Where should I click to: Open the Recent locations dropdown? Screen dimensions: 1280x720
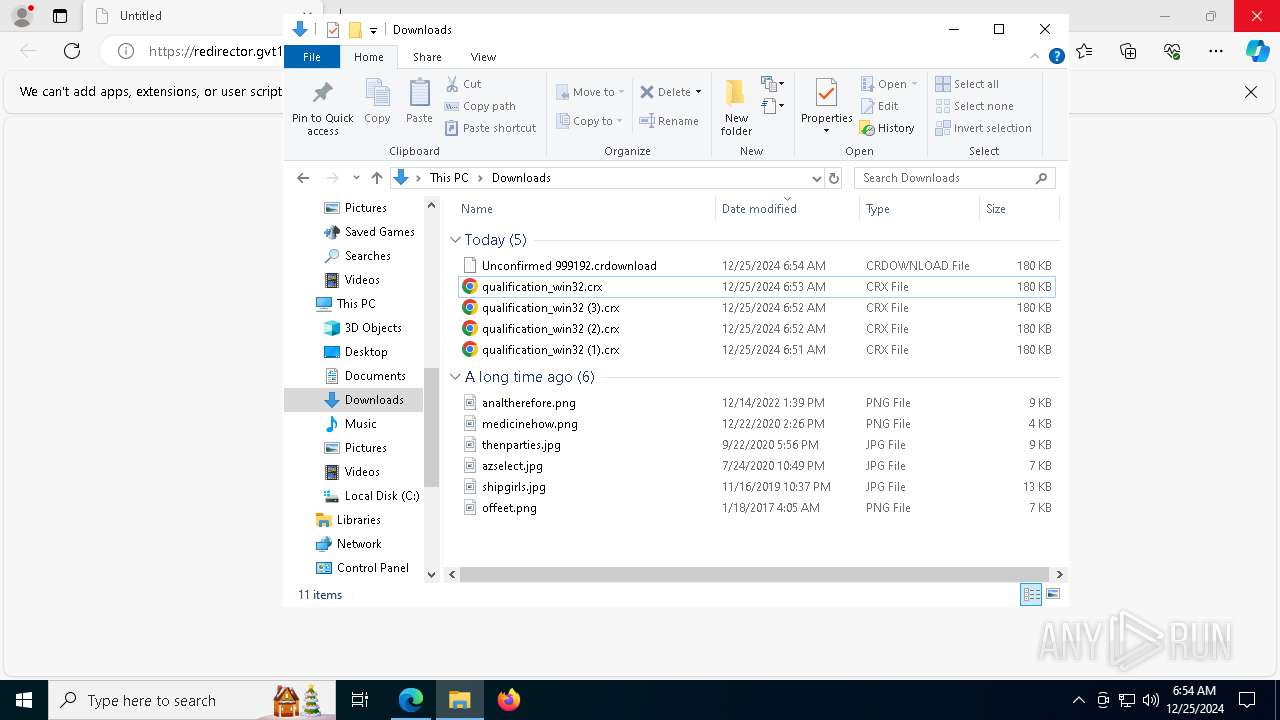(x=356, y=178)
